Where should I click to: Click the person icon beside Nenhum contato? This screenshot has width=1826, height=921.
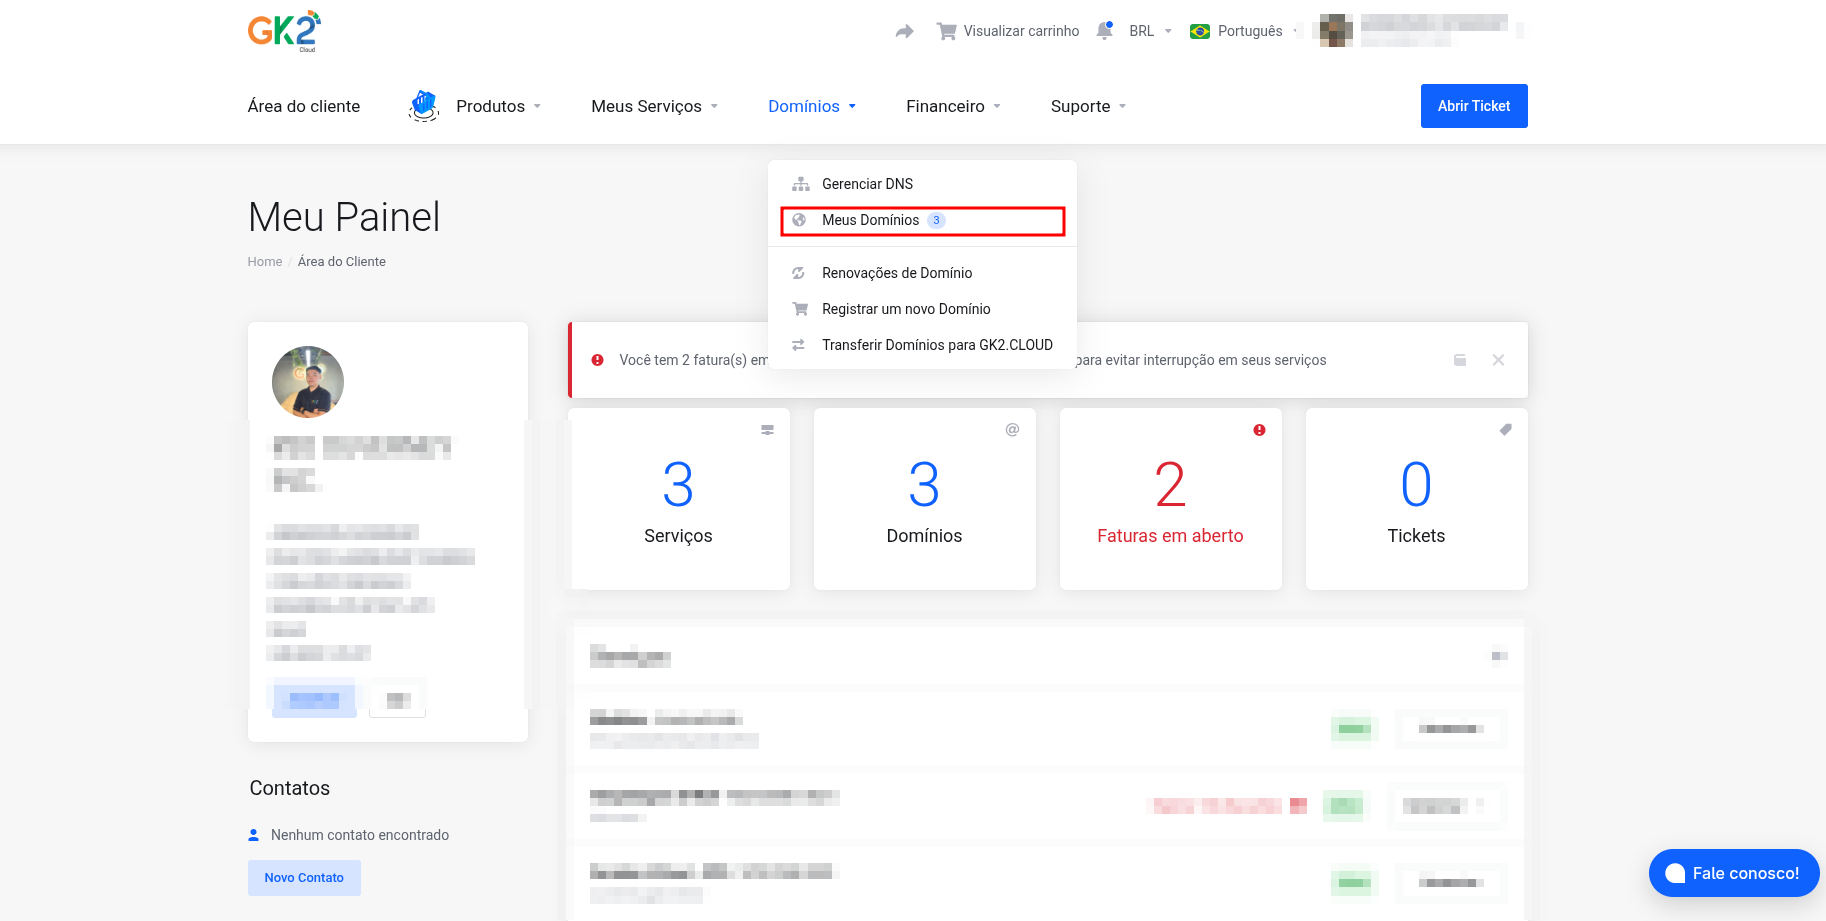point(254,835)
